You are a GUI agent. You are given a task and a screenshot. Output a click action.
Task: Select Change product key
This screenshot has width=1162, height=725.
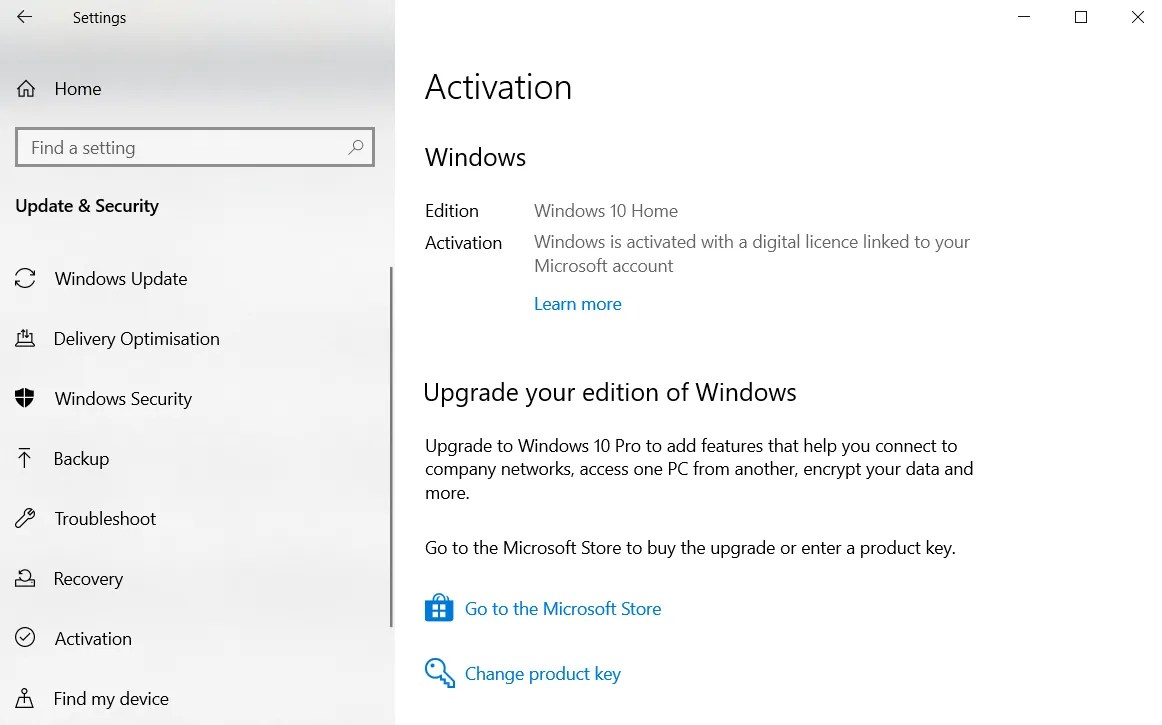pyautogui.click(x=542, y=673)
